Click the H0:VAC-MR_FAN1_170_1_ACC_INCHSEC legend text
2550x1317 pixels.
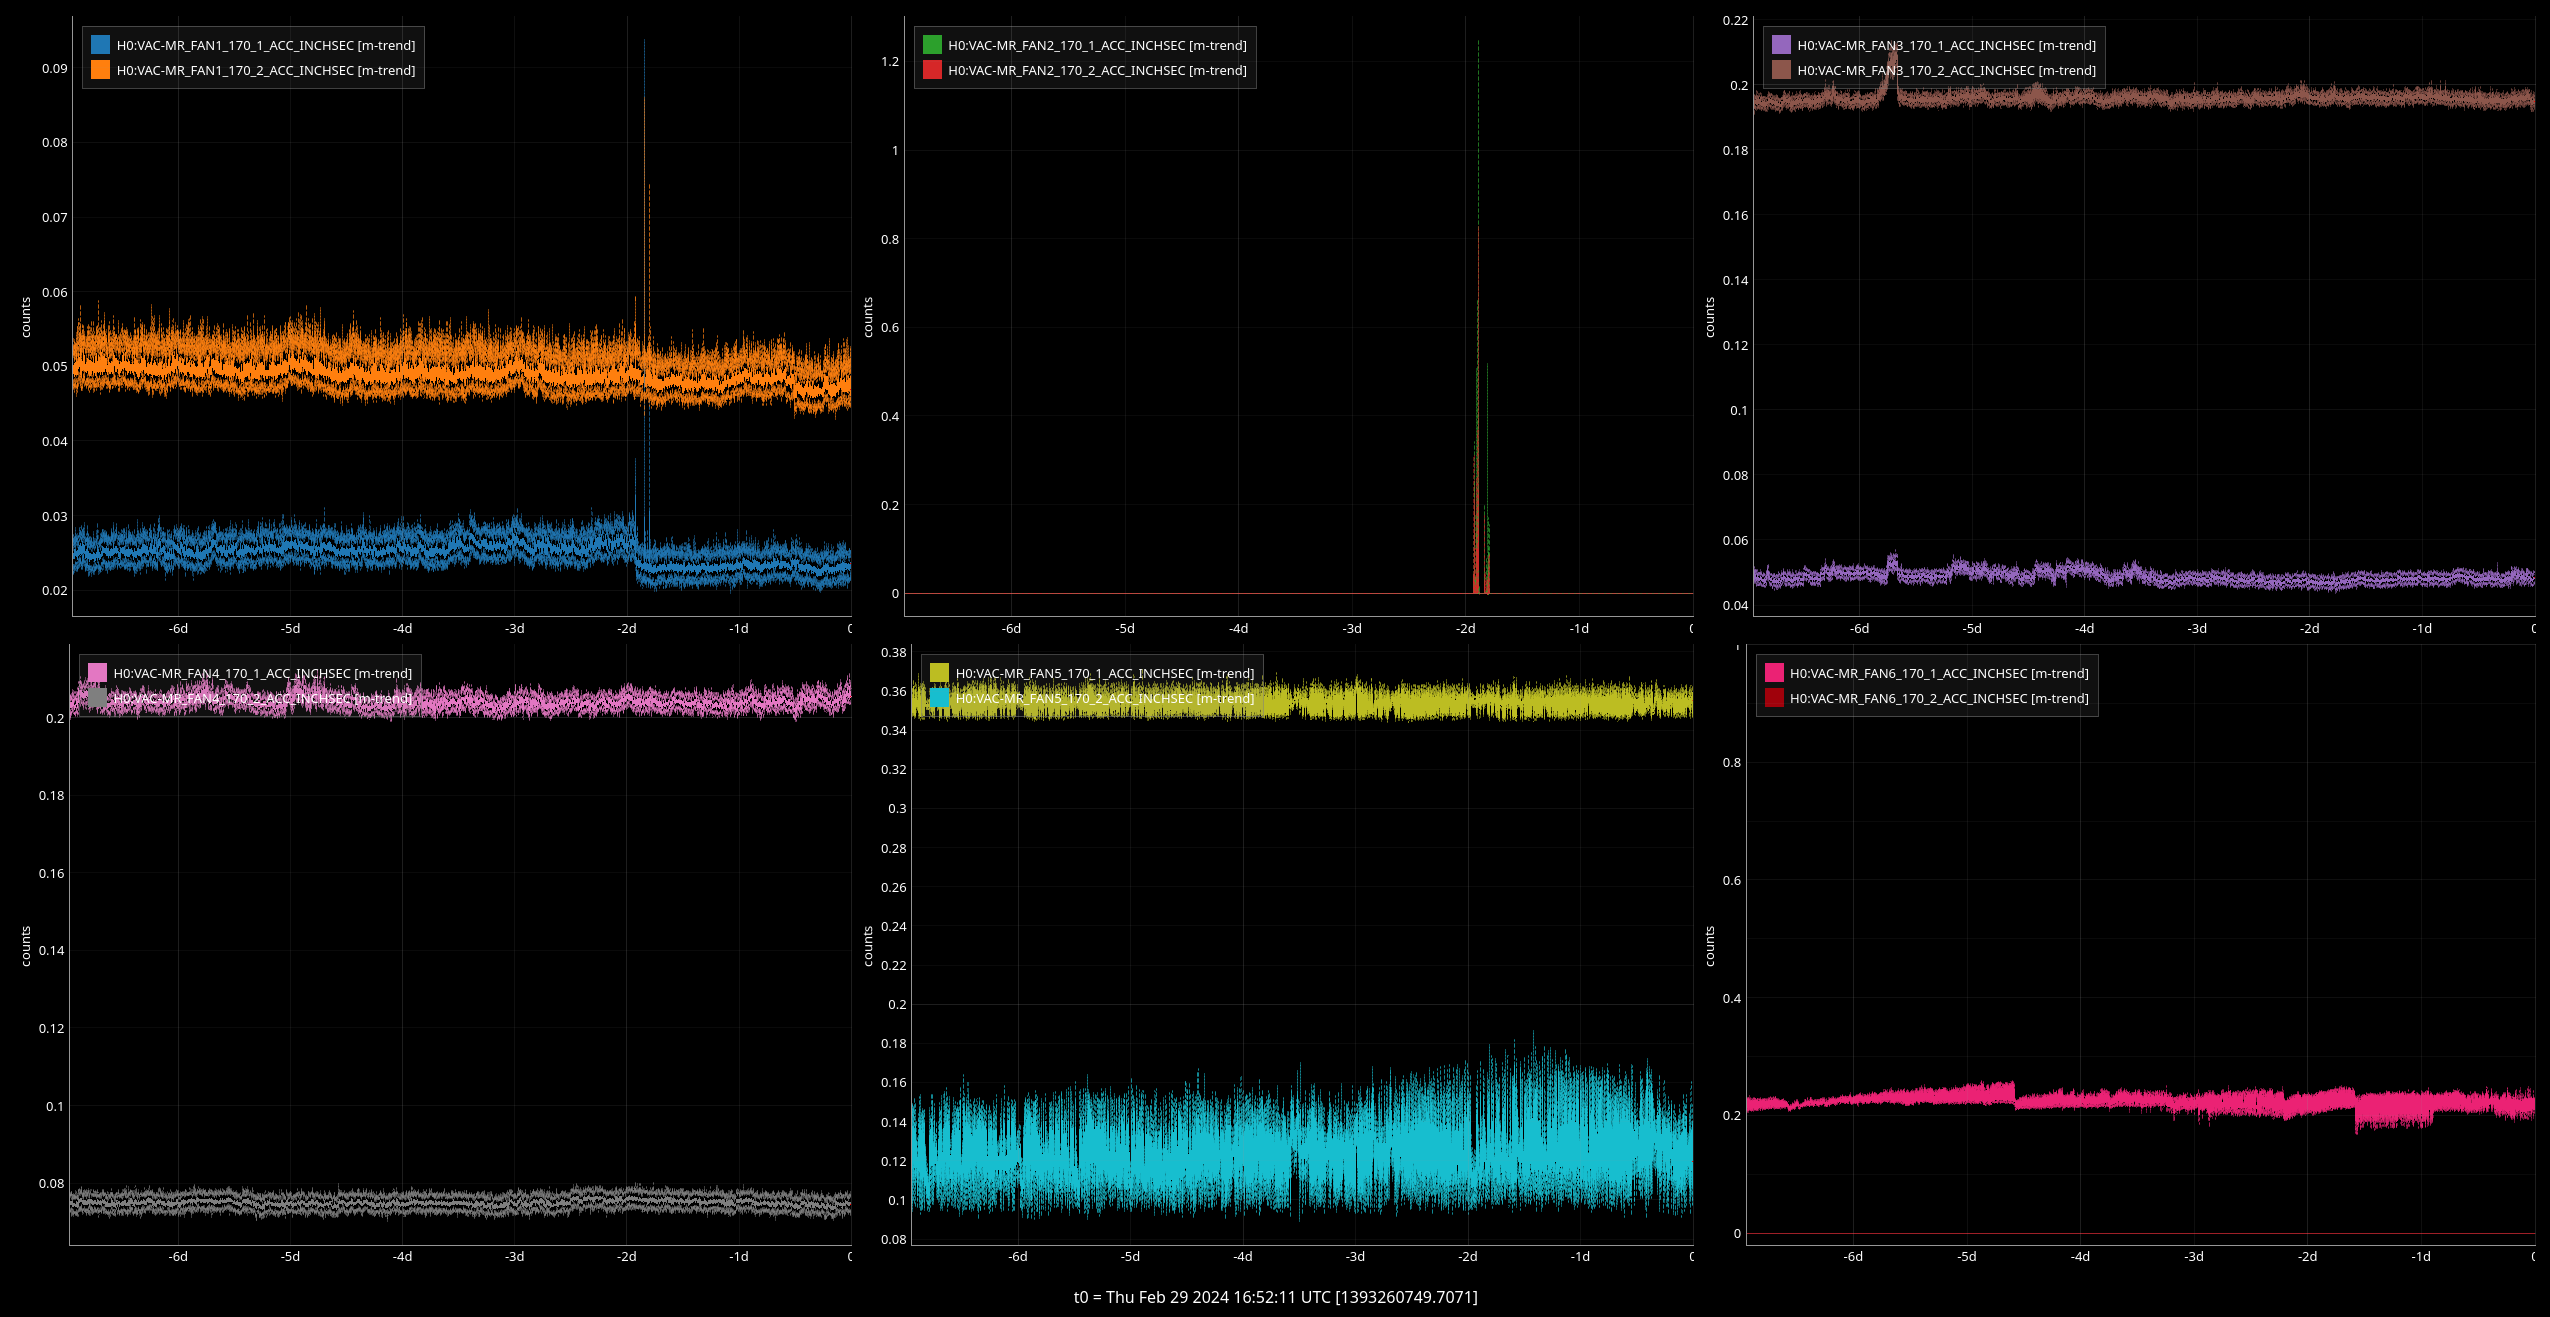tap(265, 45)
